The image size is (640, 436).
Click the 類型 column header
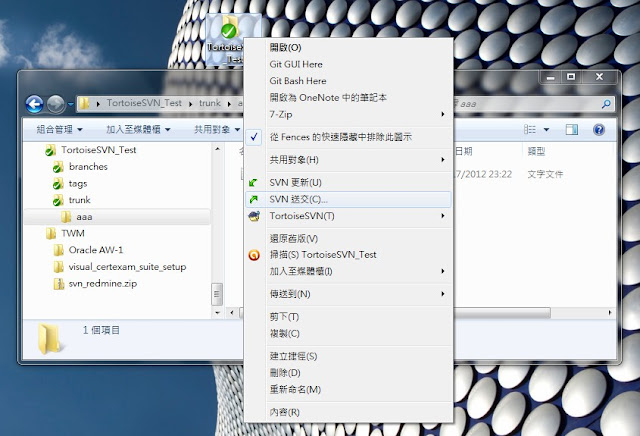(536, 151)
